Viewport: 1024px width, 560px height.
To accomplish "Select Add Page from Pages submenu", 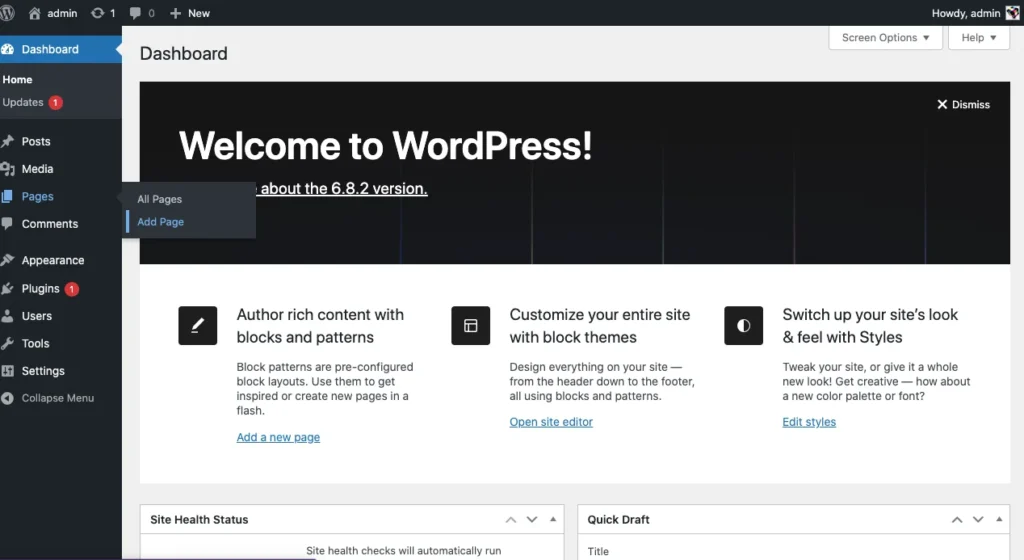I will [161, 222].
